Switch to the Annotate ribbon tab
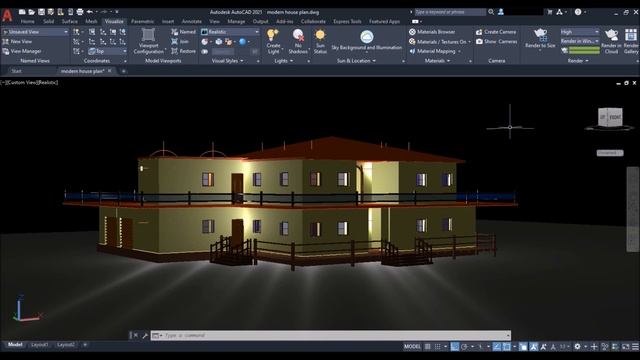The height and width of the screenshot is (360, 640). 191,21
